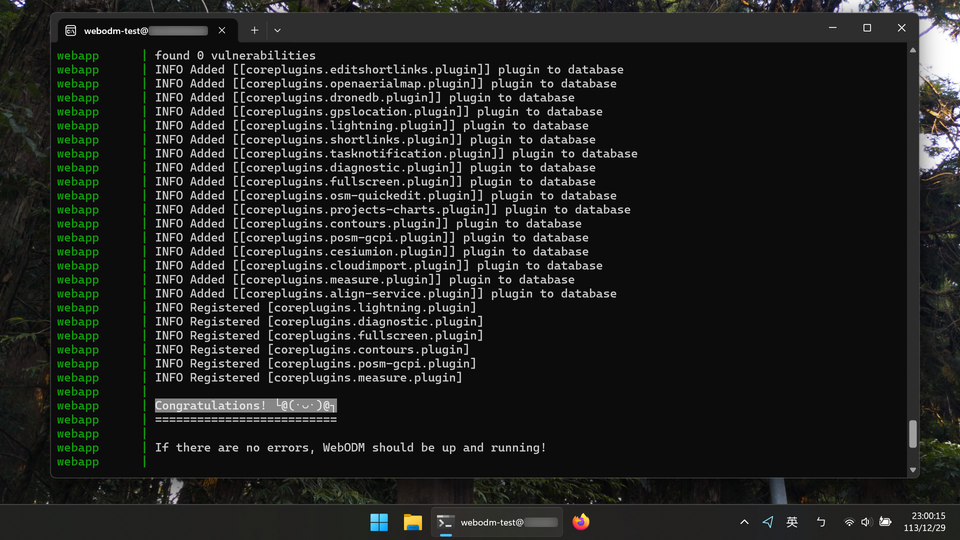960x540 pixels.
Task: Click the cesiumion plugin log line
Action: (x=372, y=252)
